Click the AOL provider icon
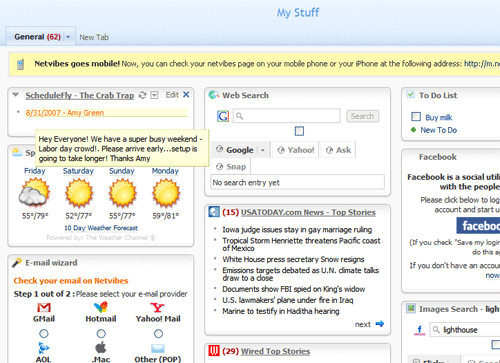 [x=44, y=348]
